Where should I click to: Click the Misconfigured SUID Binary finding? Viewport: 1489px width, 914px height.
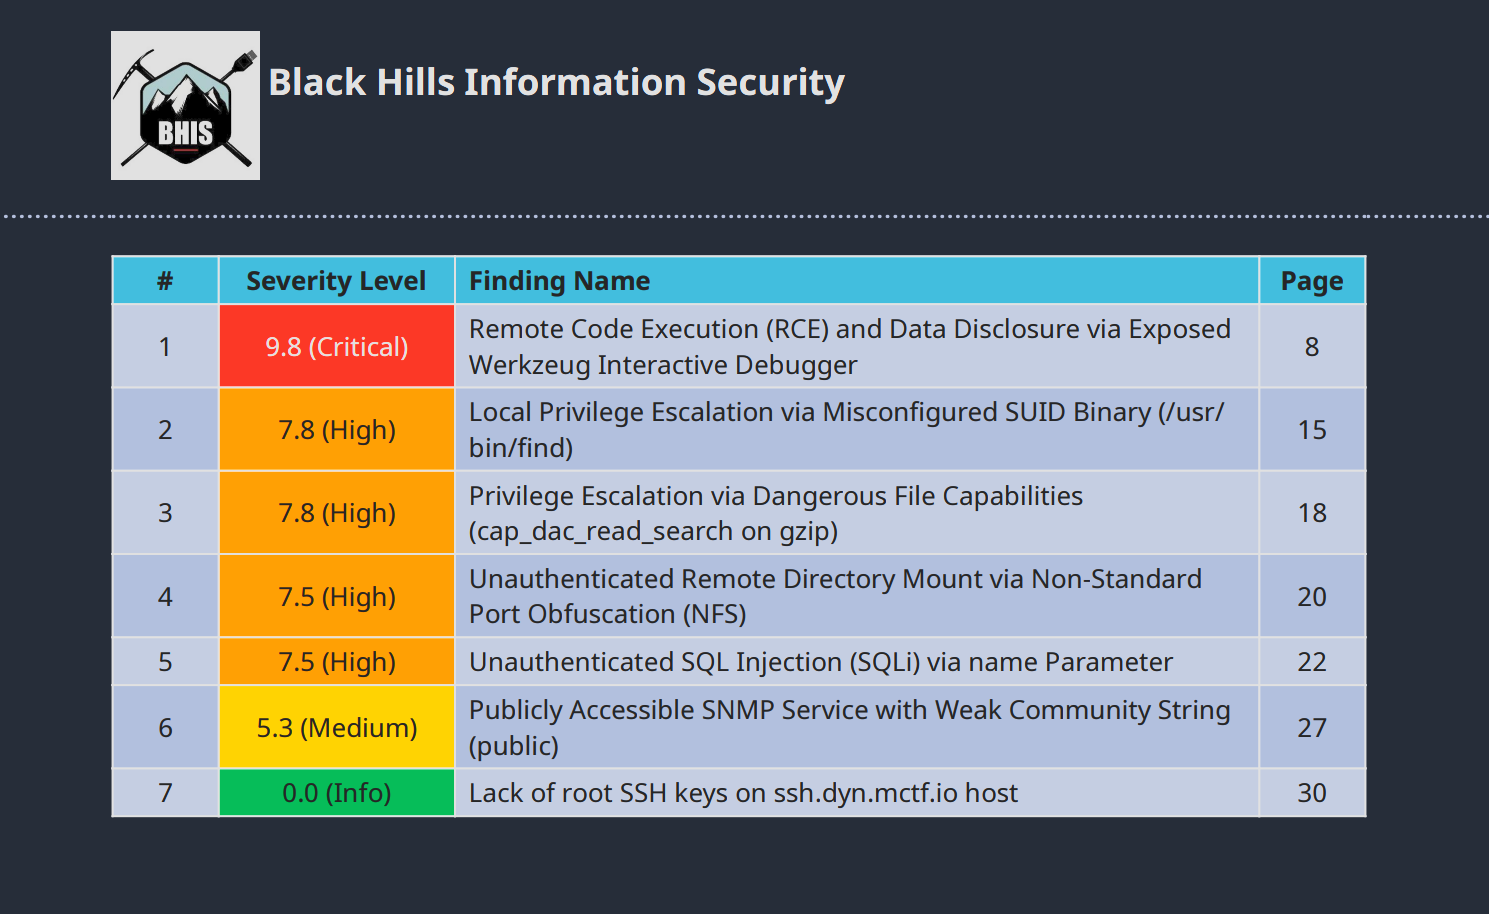coord(857,430)
